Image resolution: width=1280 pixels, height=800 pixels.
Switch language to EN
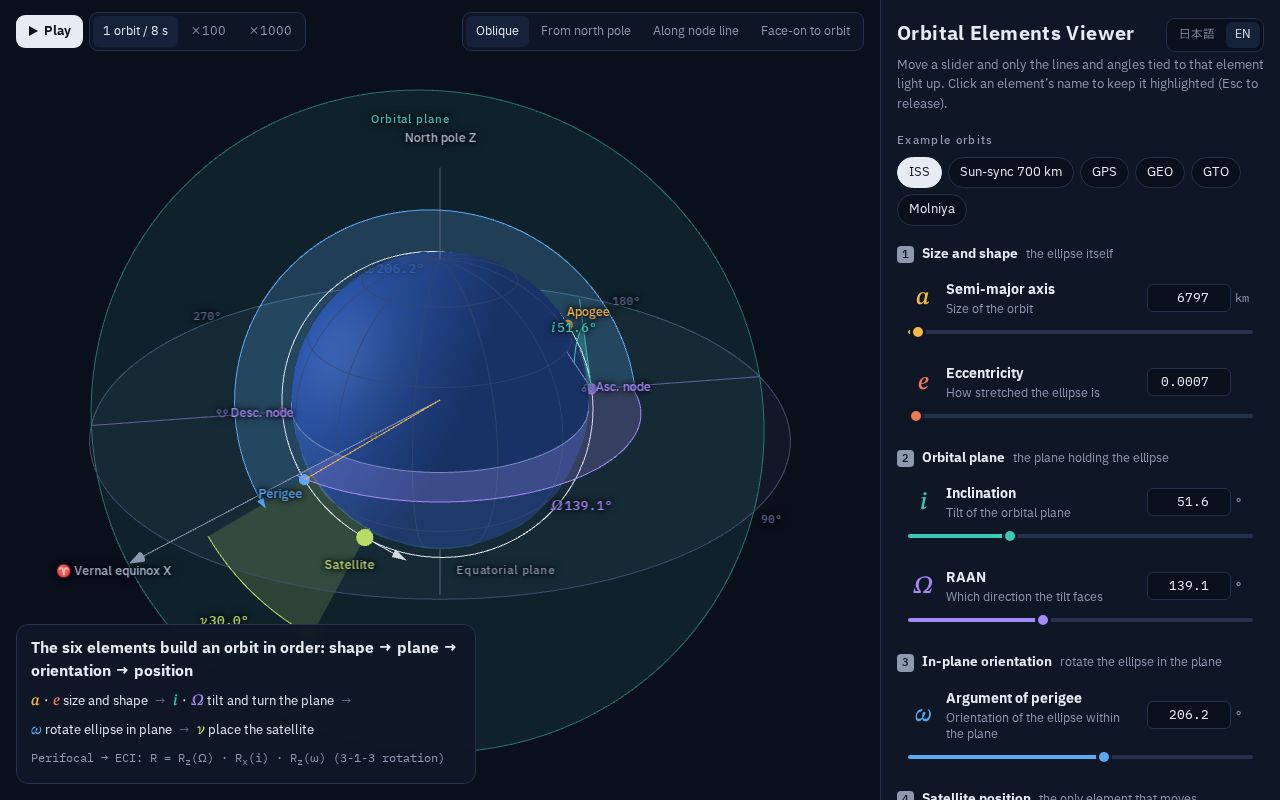[x=1243, y=34]
